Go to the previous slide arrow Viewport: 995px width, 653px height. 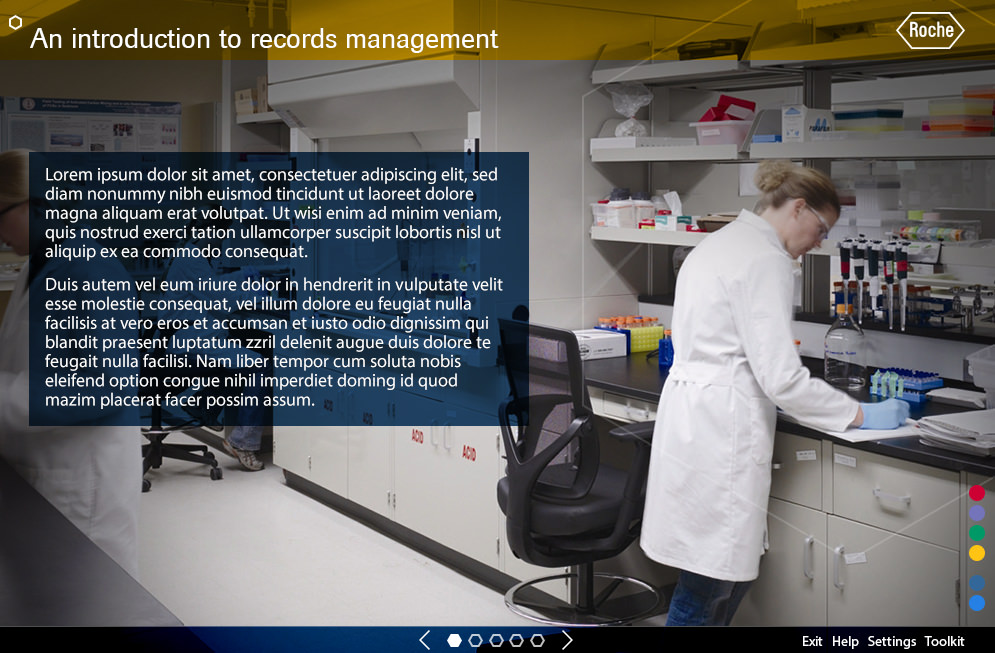coord(425,640)
